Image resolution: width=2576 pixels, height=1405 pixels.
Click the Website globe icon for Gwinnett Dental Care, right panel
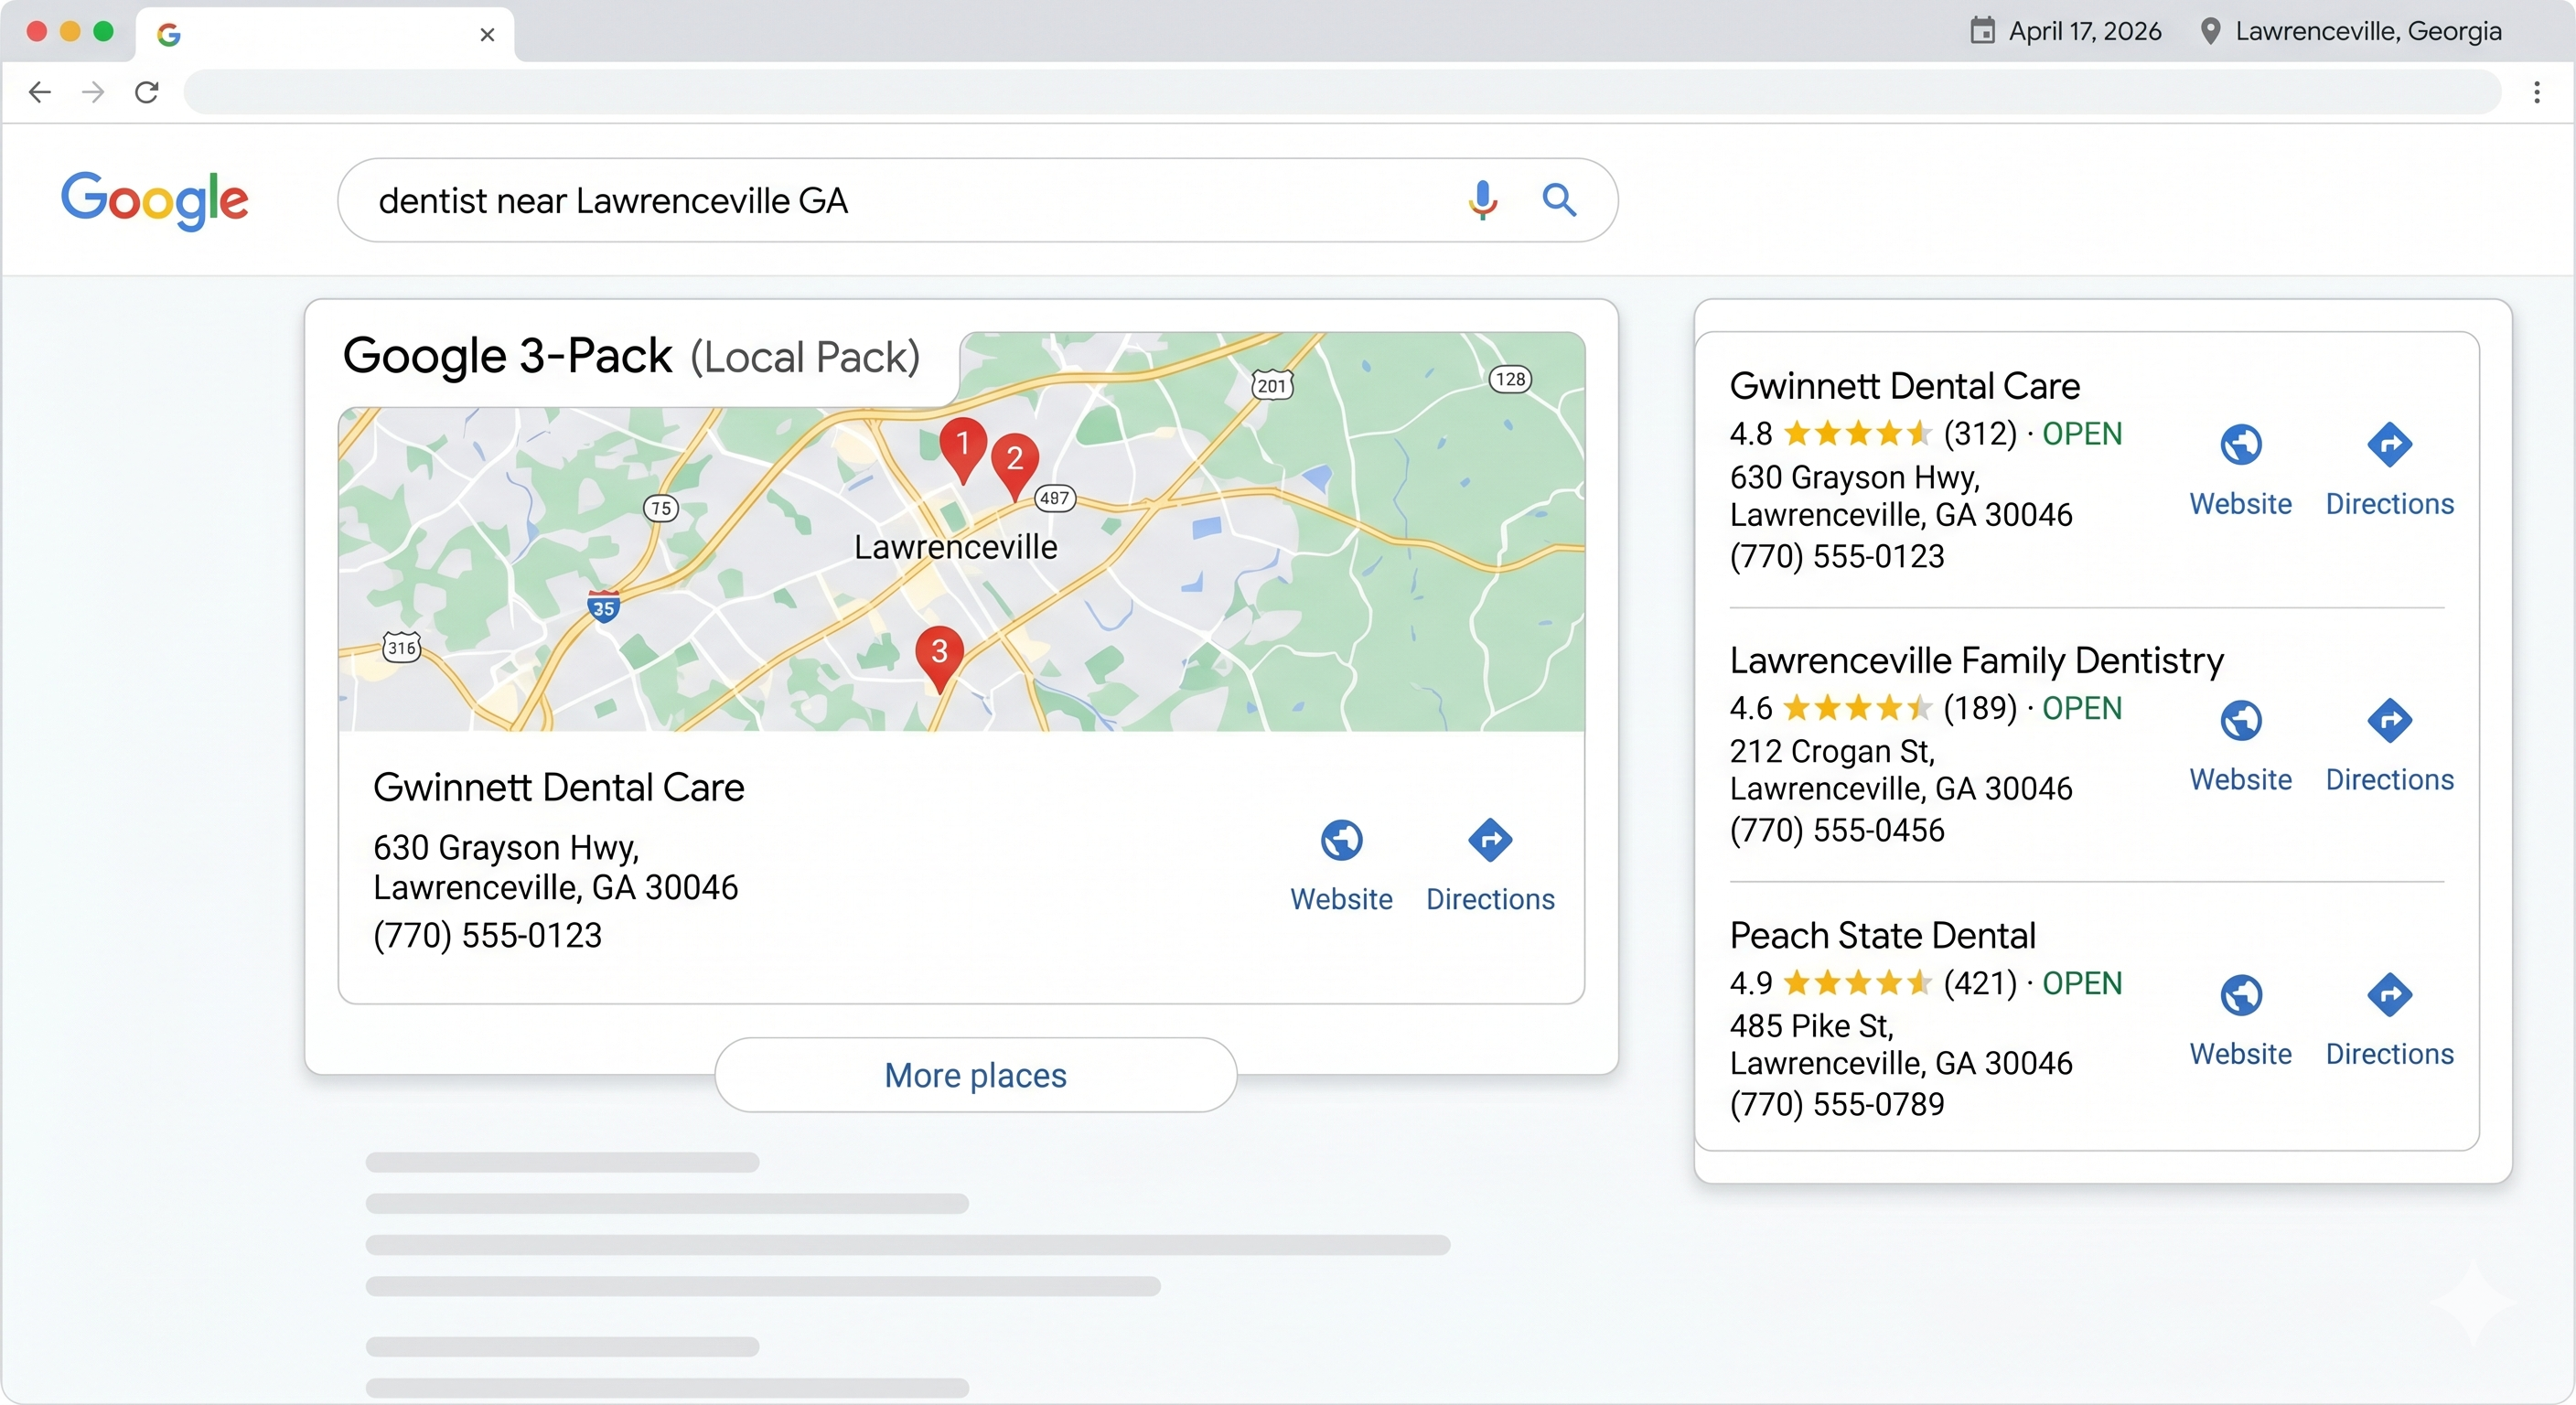(2241, 445)
